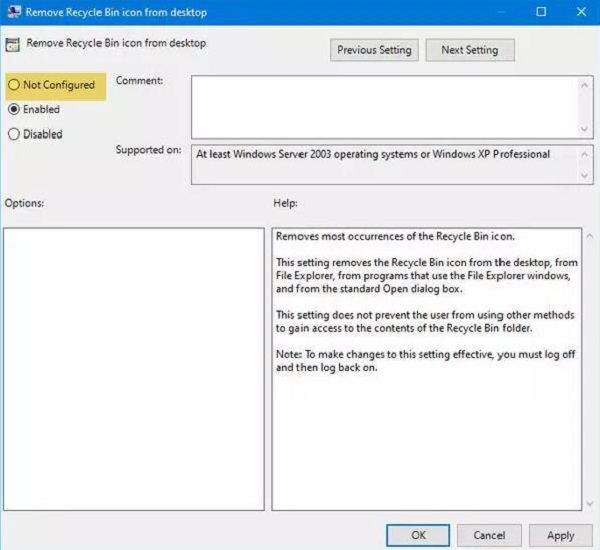The width and height of the screenshot is (600, 550).
Task: Click the Cancel button
Action: pyautogui.click(x=489, y=535)
